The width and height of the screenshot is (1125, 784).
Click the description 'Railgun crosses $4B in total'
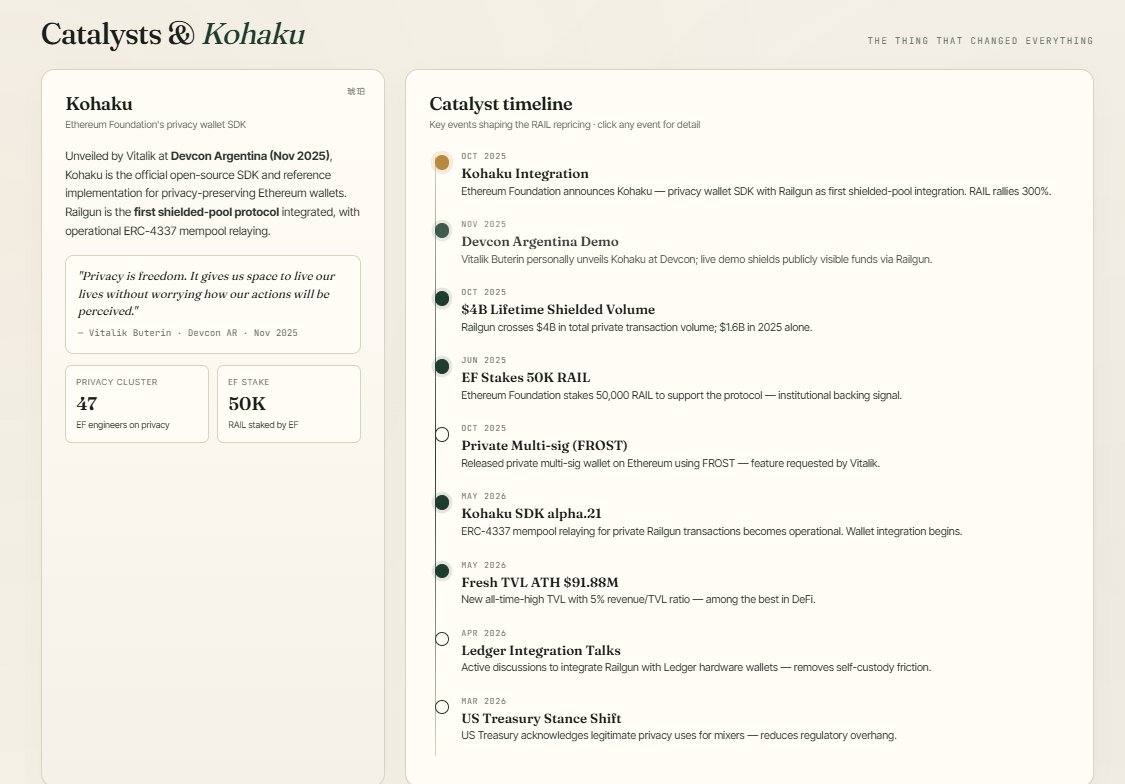pyautogui.click(x=636, y=328)
